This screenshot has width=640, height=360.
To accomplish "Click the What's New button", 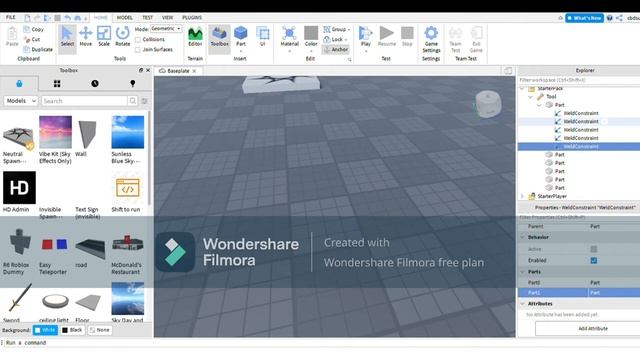I will 584,18.
